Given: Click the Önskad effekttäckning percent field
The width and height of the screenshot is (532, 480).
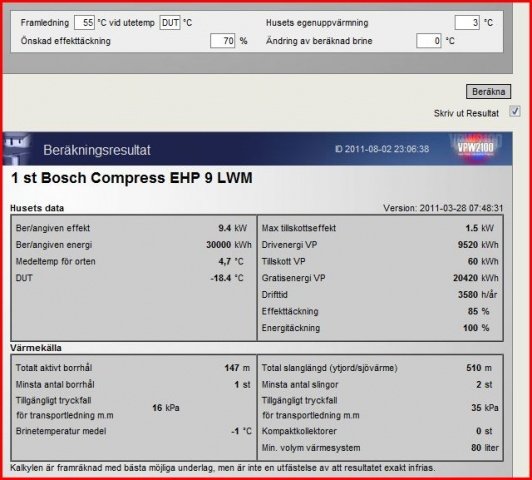Looking at the screenshot, I should point(223,41).
